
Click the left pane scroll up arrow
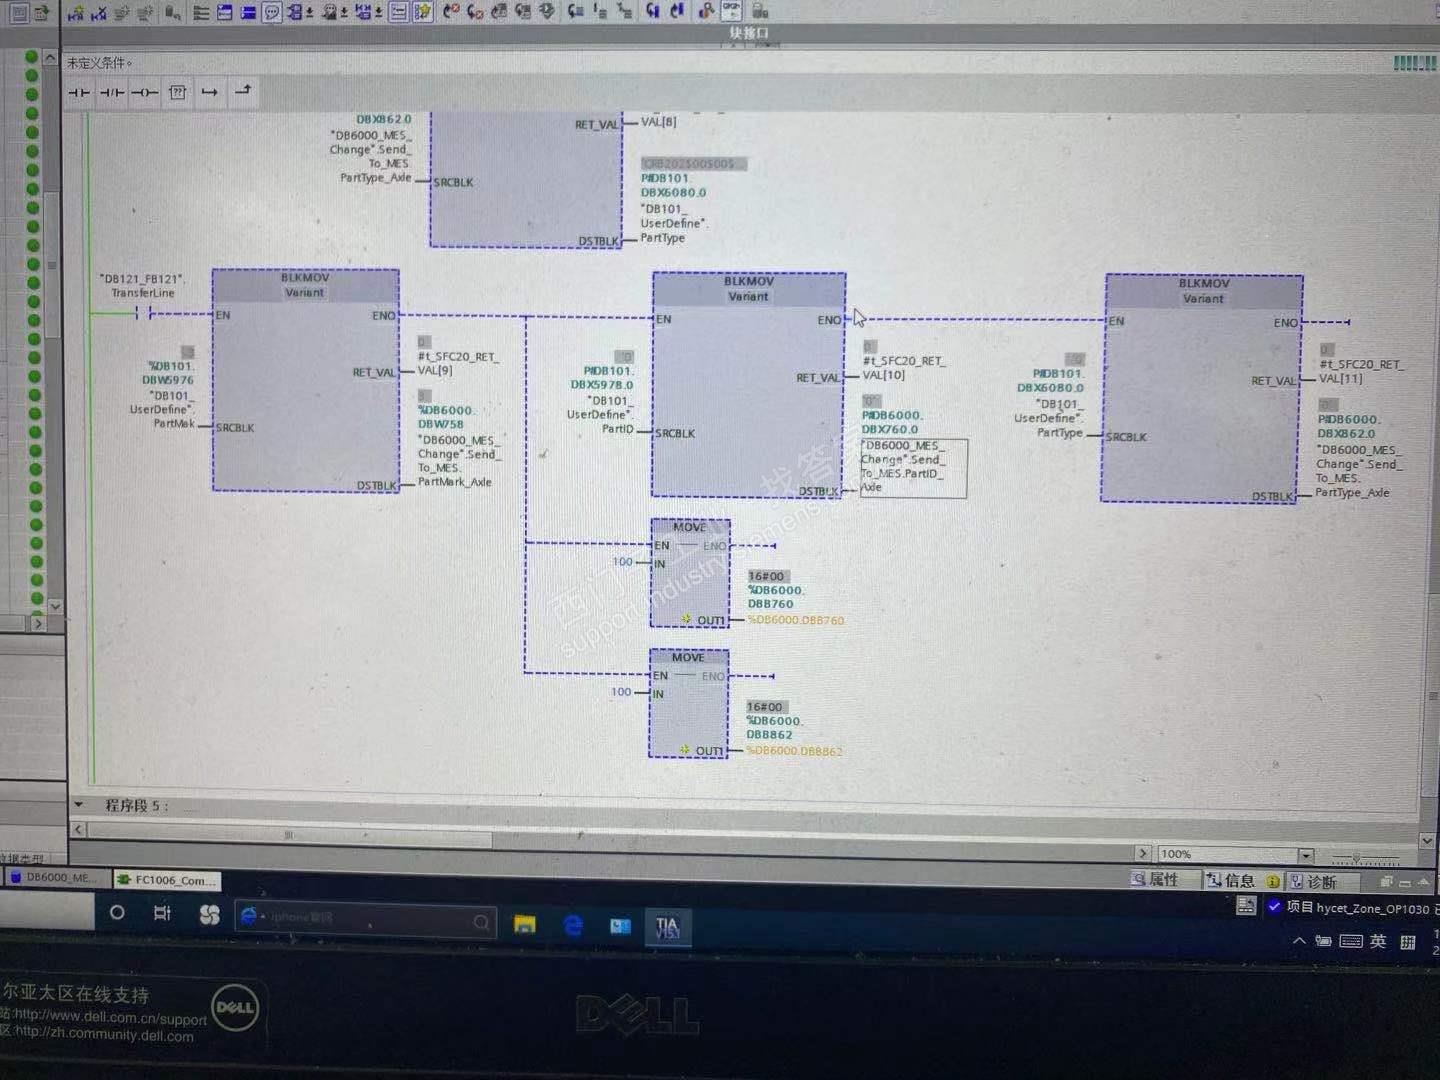click(51, 58)
